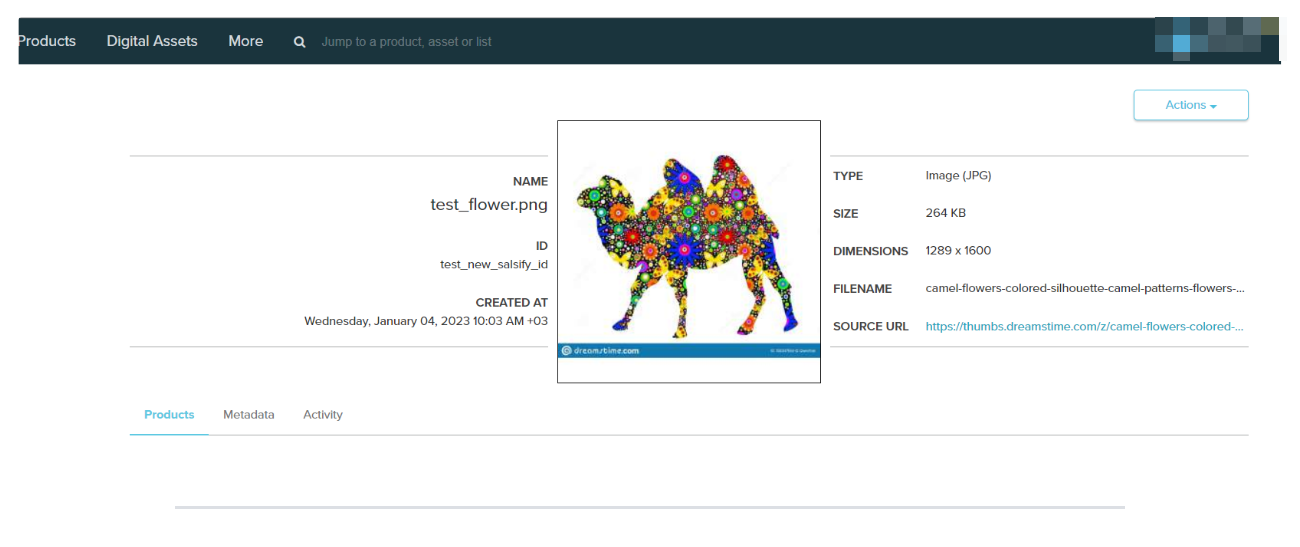Open the dreamstime source URL link
The width and height of the screenshot is (1300, 547).
point(1084,326)
